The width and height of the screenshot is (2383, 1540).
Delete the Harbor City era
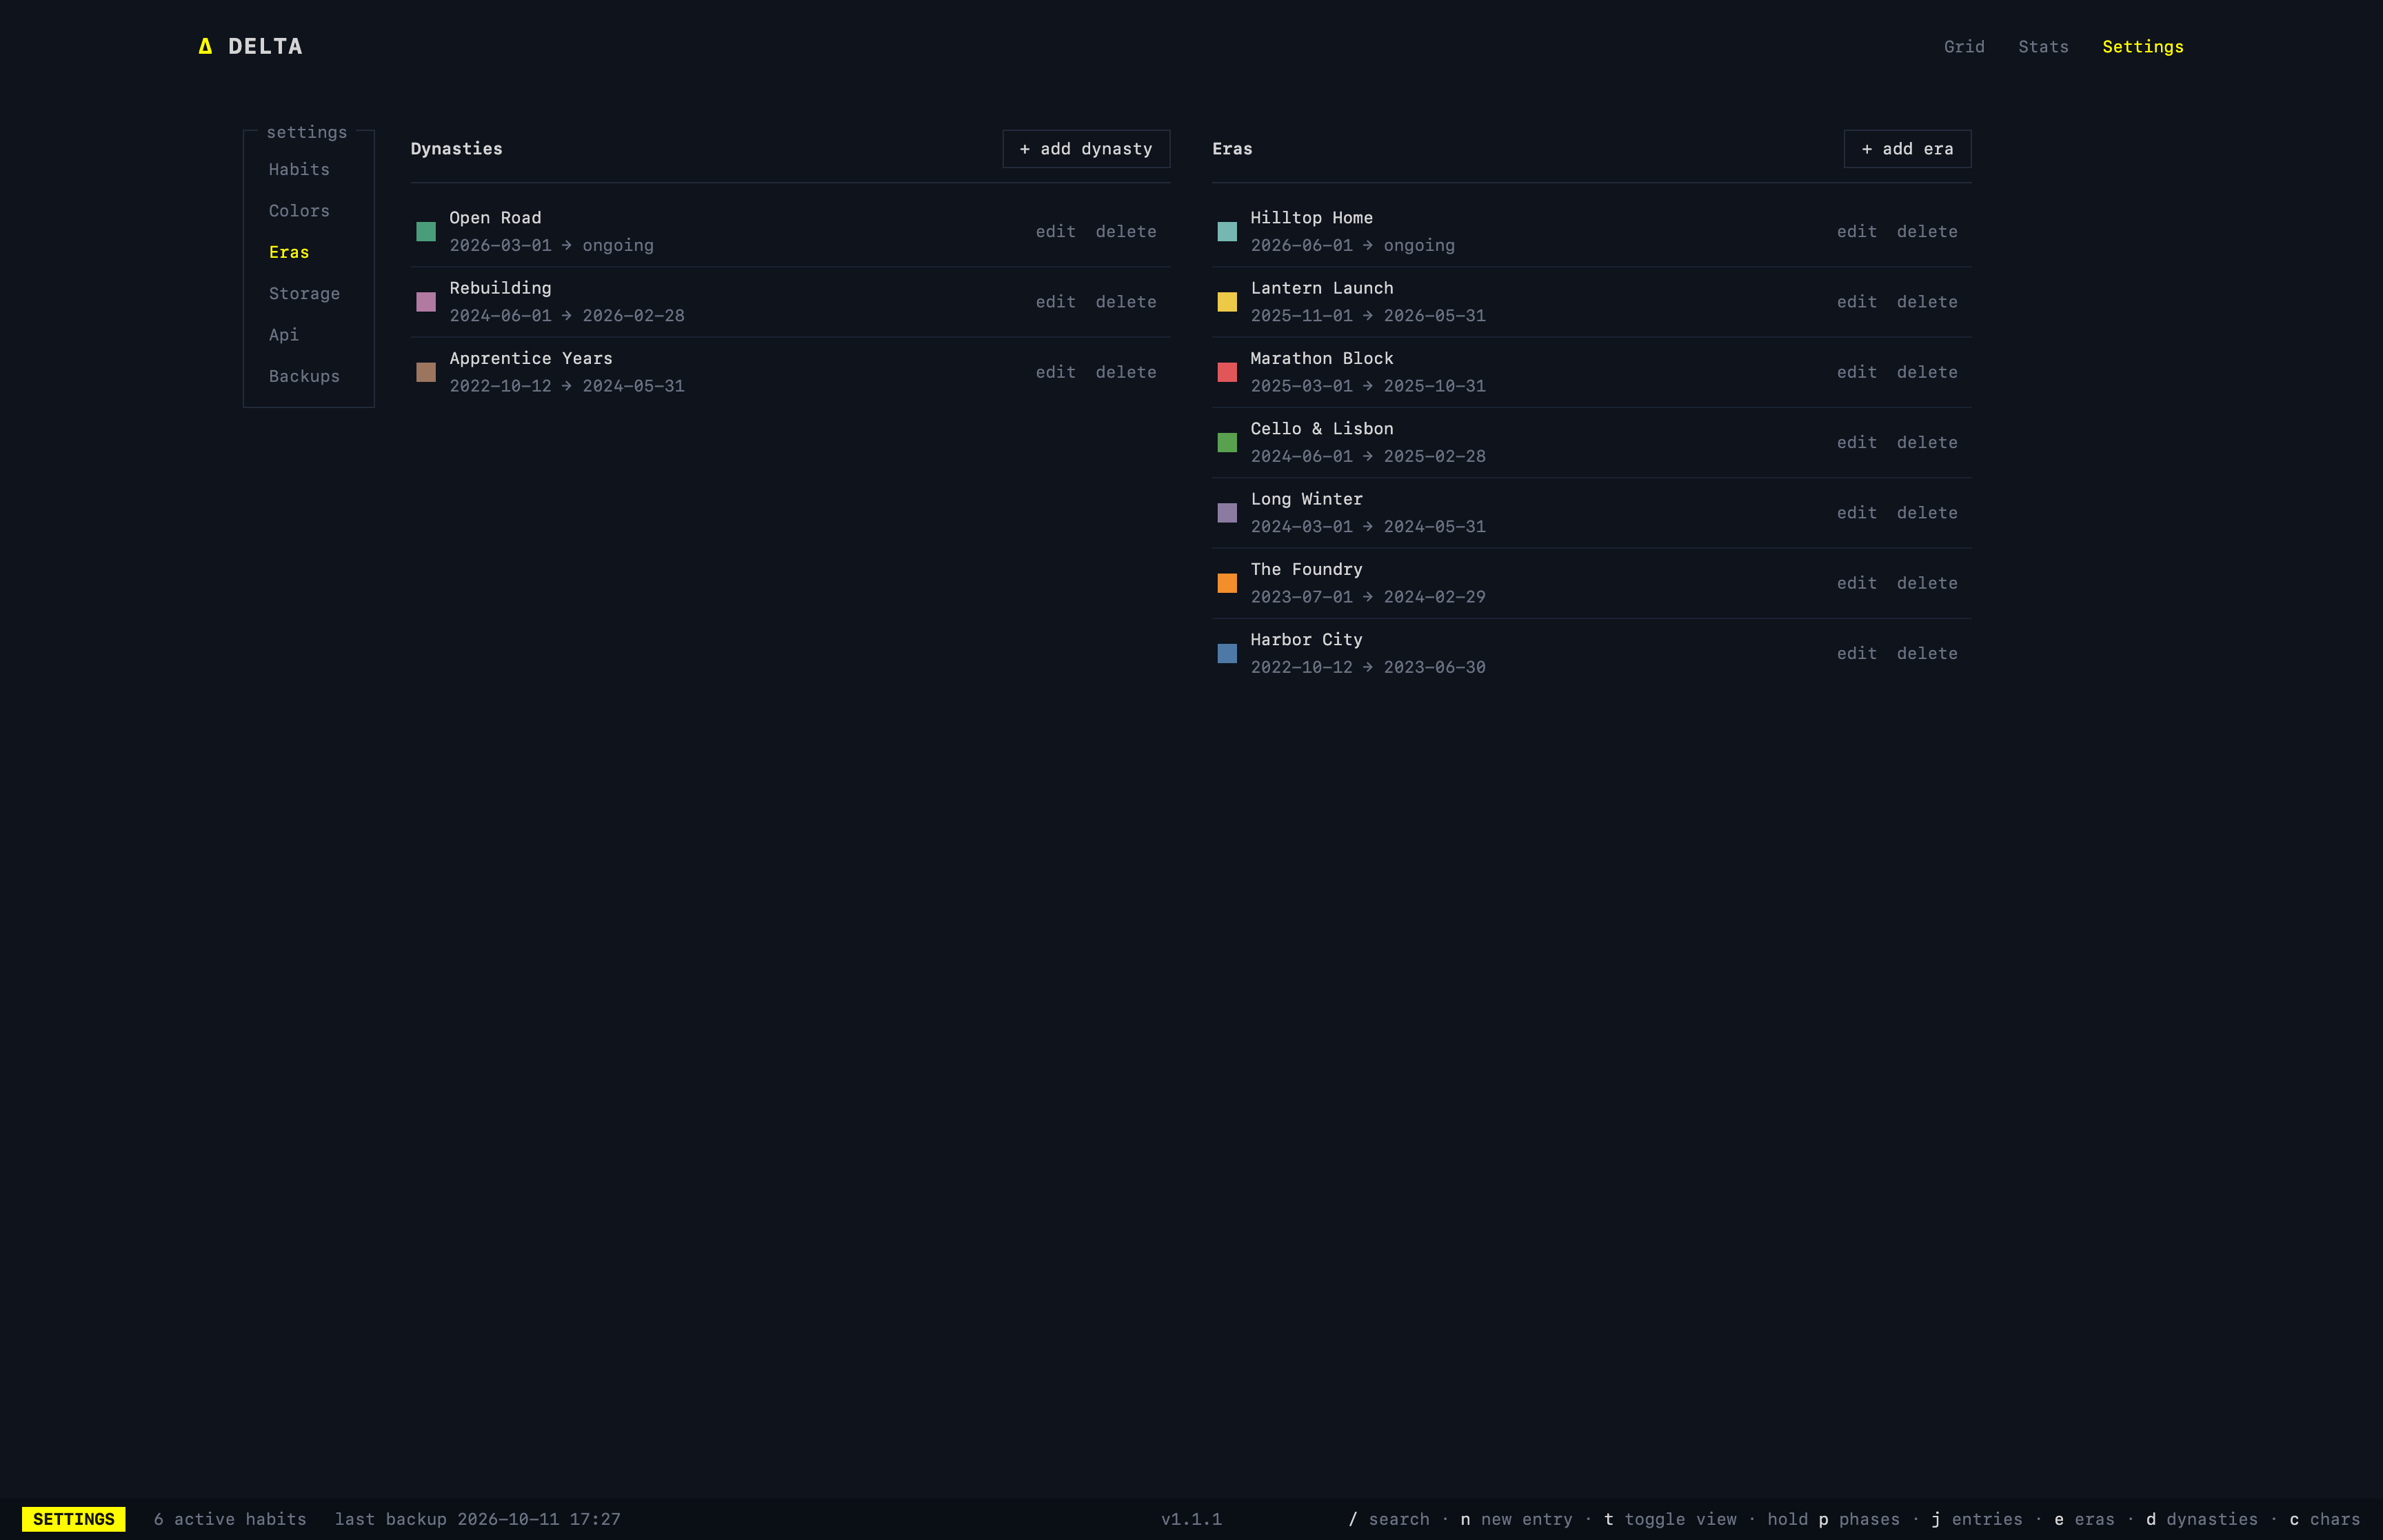pos(1927,654)
